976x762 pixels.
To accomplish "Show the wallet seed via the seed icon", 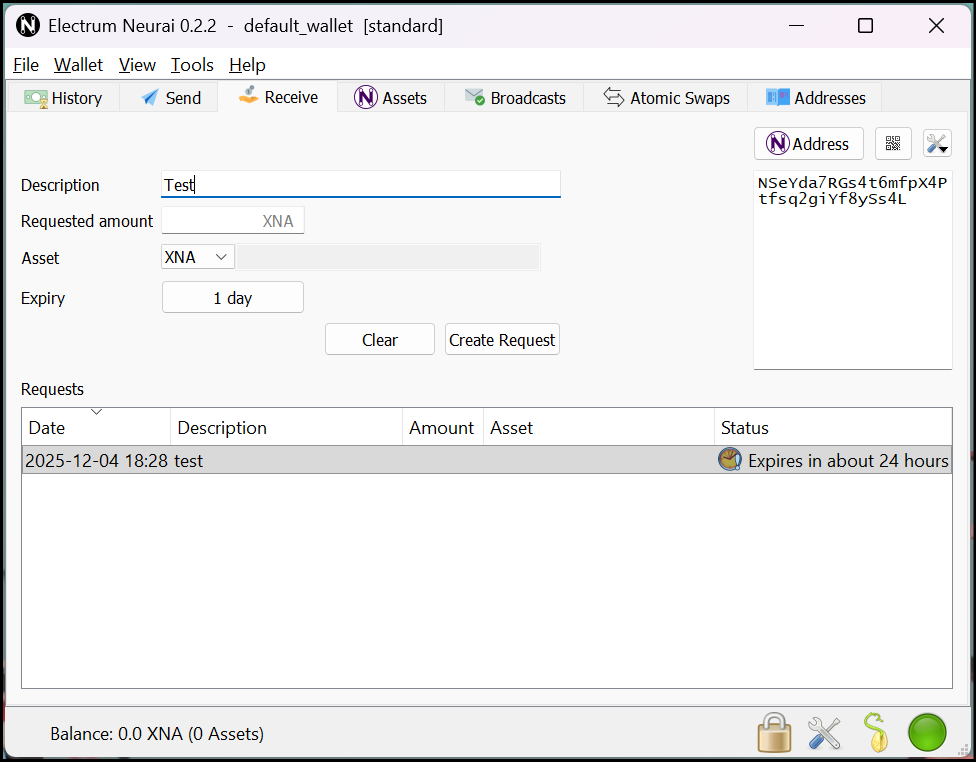I will pos(877,732).
